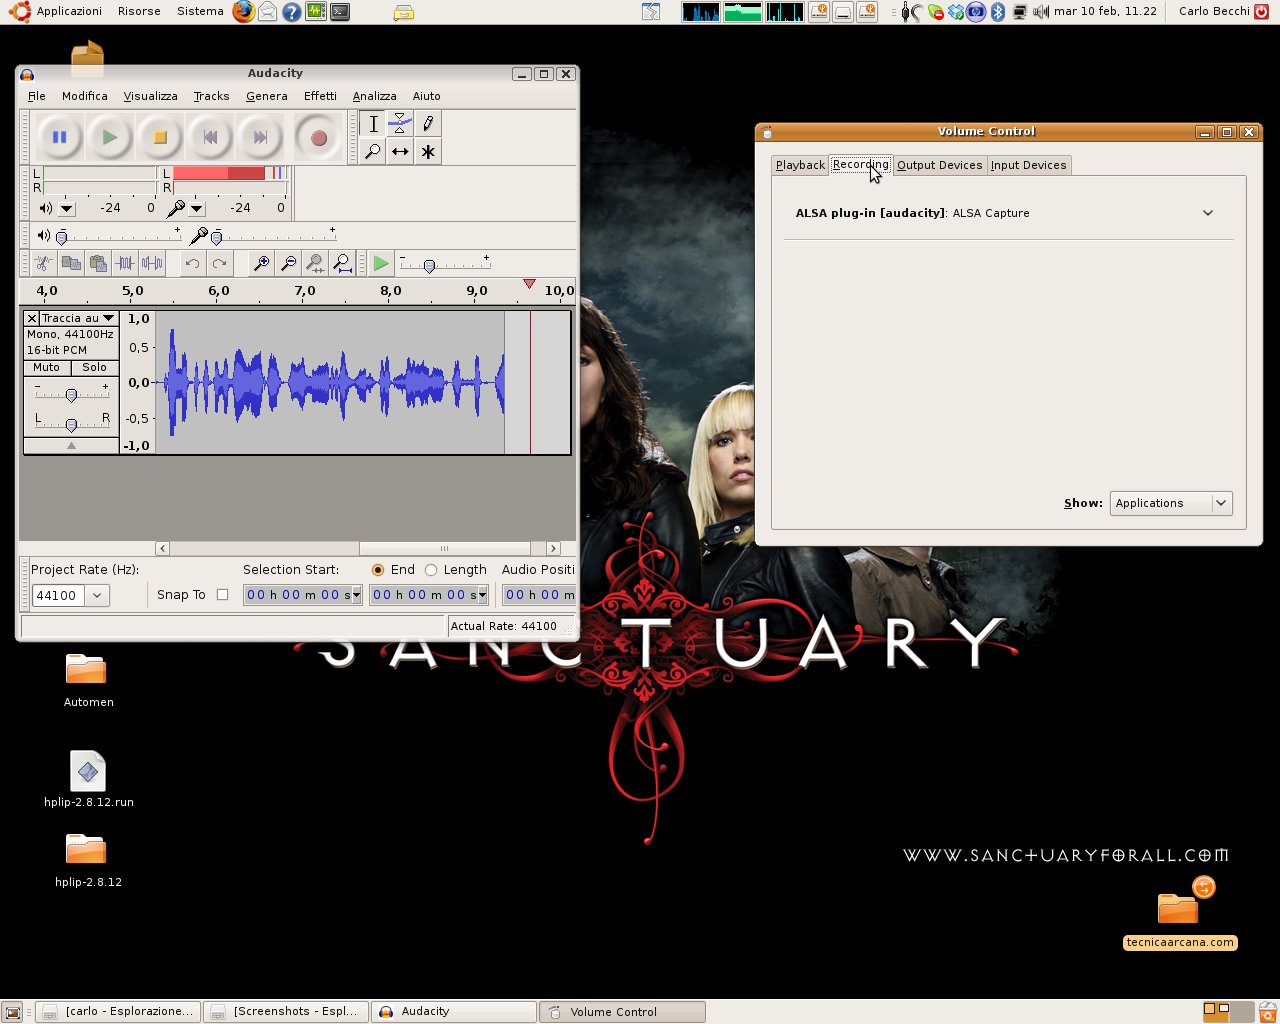Skip to end of the track

260,138
